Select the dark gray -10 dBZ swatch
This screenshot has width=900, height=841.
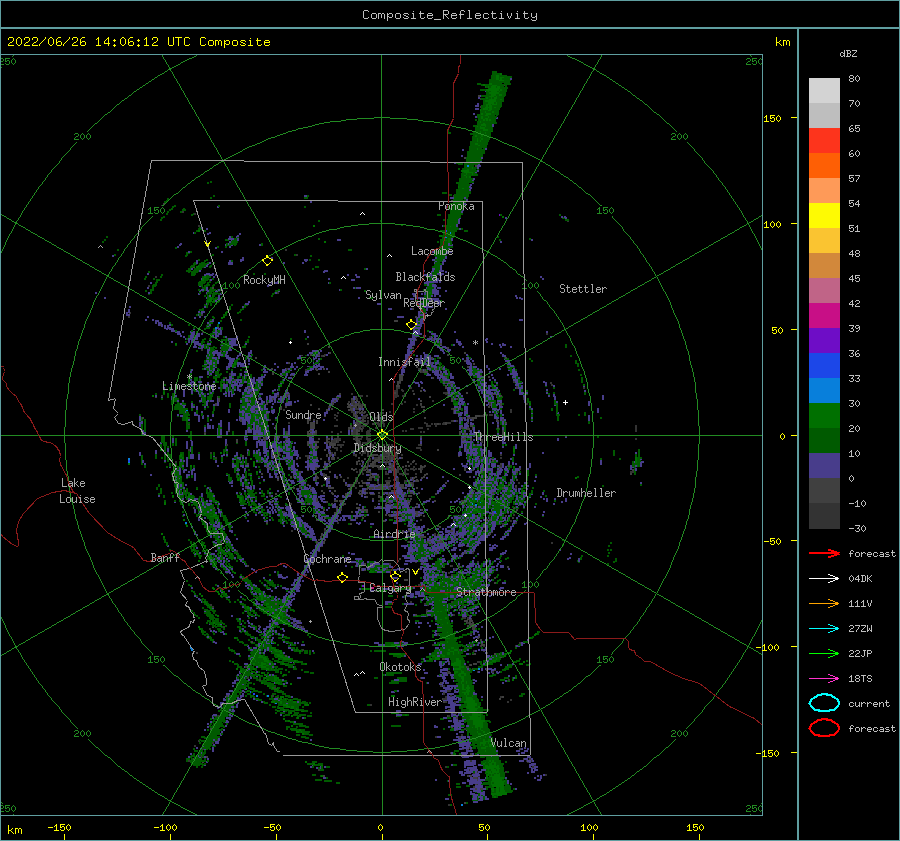pyautogui.click(x=824, y=516)
